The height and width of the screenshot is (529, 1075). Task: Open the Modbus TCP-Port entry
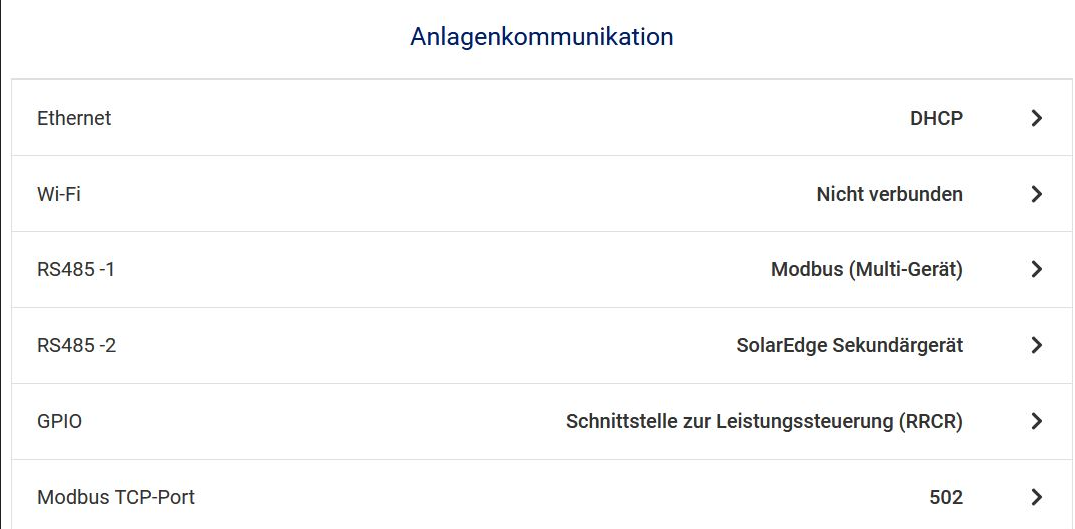[116, 497]
